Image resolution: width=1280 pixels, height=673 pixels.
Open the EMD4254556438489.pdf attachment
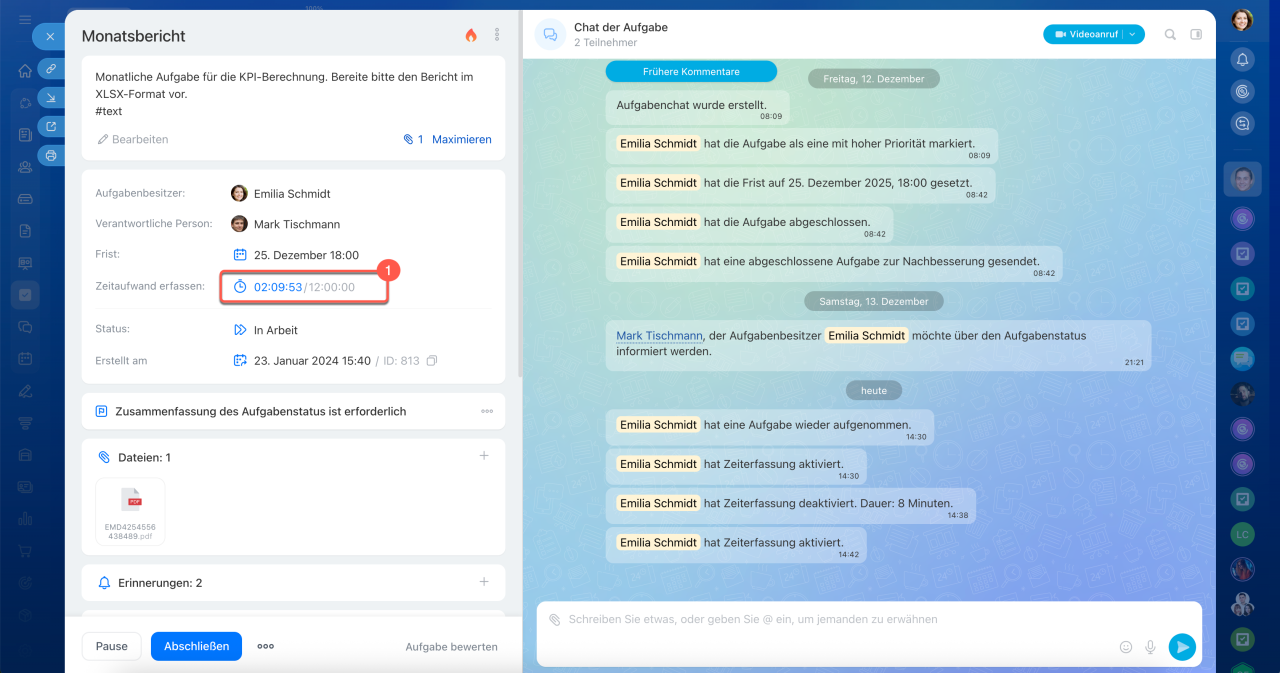(x=130, y=511)
